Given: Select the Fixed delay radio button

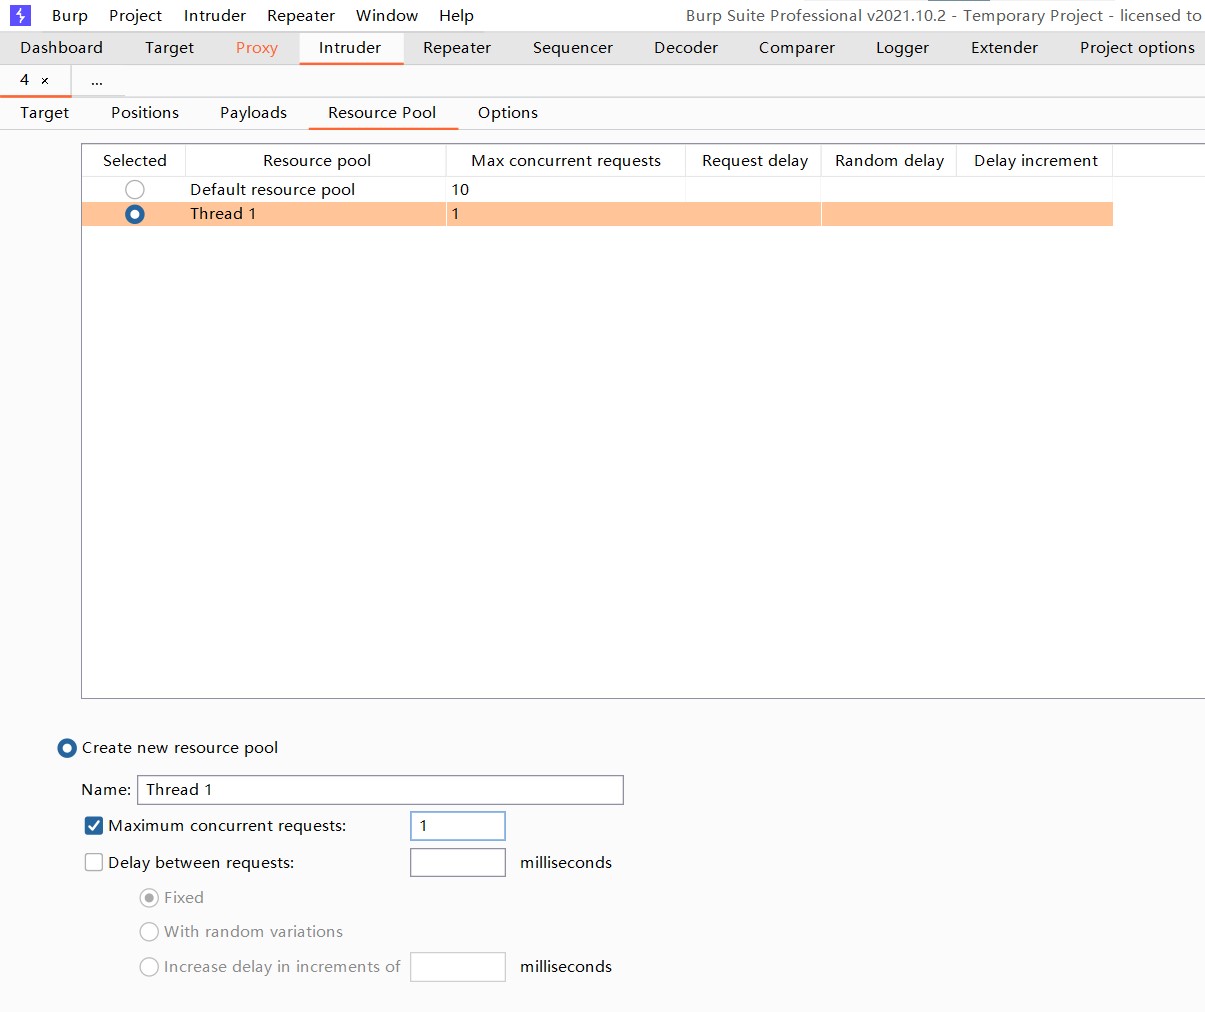Looking at the screenshot, I should 149,898.
